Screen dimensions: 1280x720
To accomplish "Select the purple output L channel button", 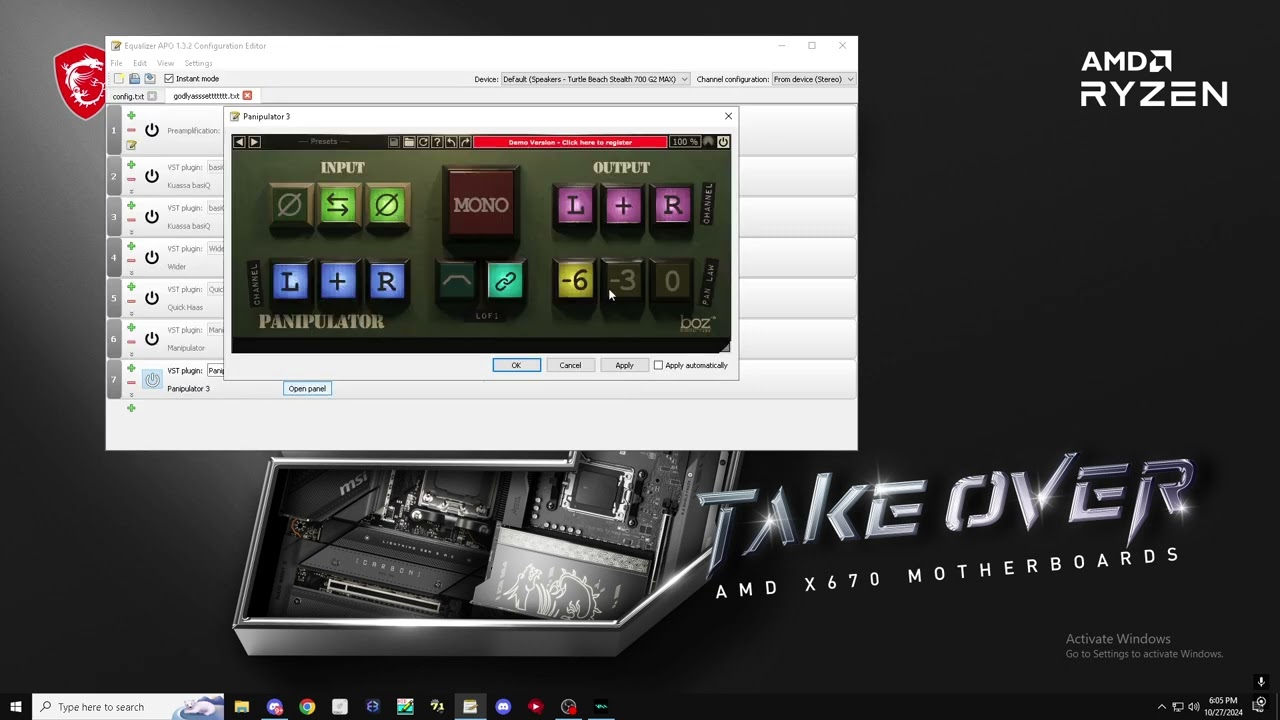I will tap(575, 206).
